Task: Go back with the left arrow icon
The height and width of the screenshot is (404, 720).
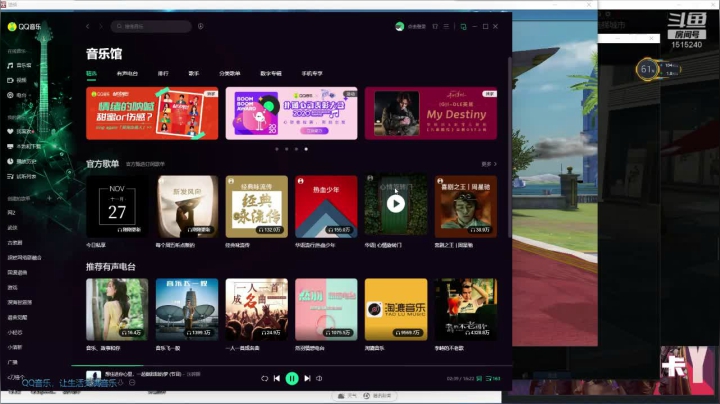Action: click(x=87, y=26)
